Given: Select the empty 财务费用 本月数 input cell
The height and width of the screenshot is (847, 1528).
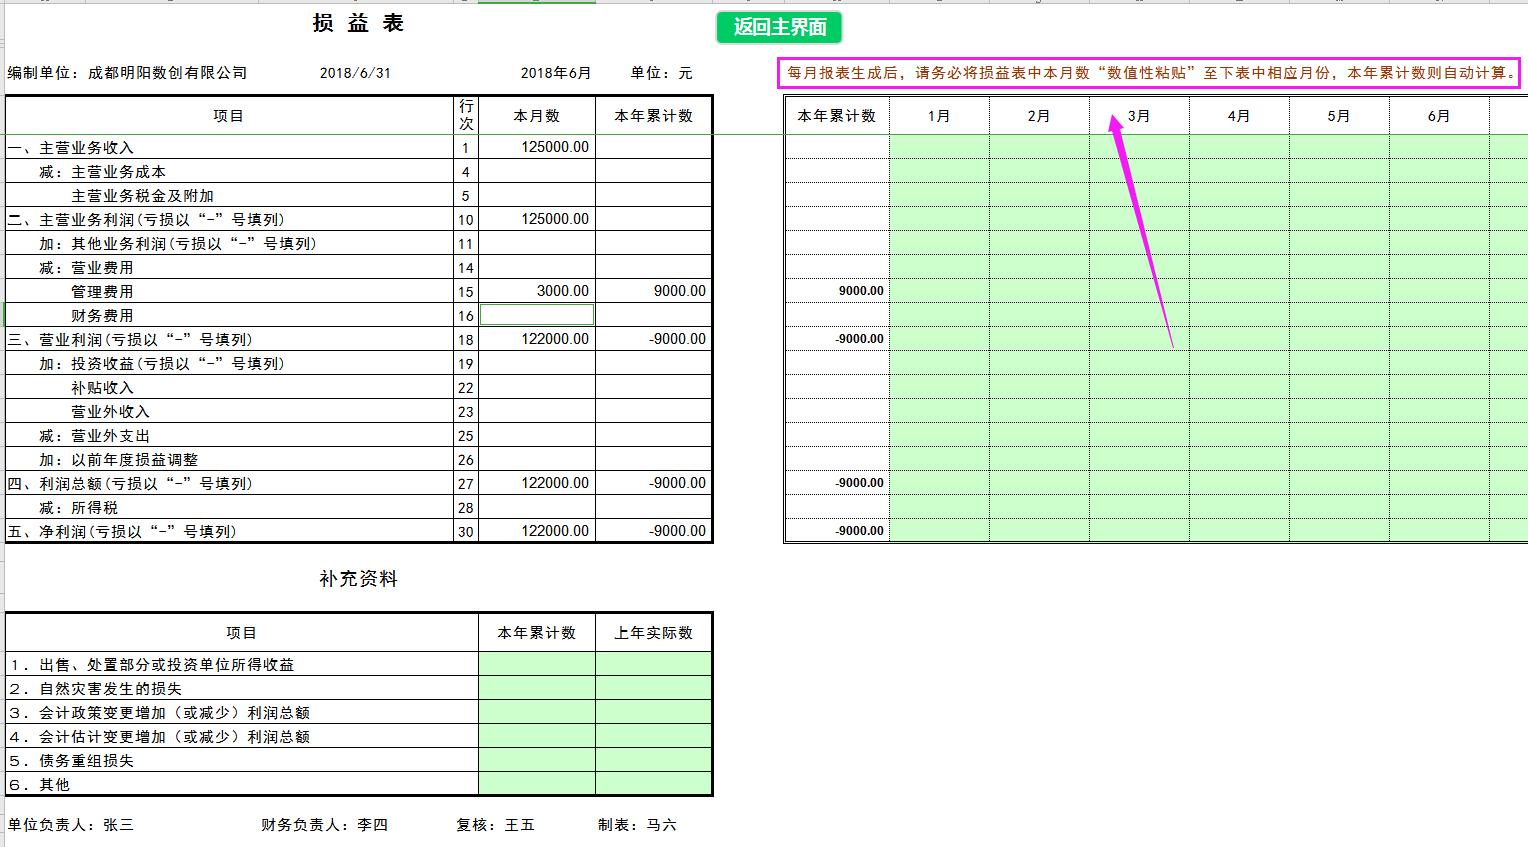Looking at the screenshot, I should (x=537, y=314).
